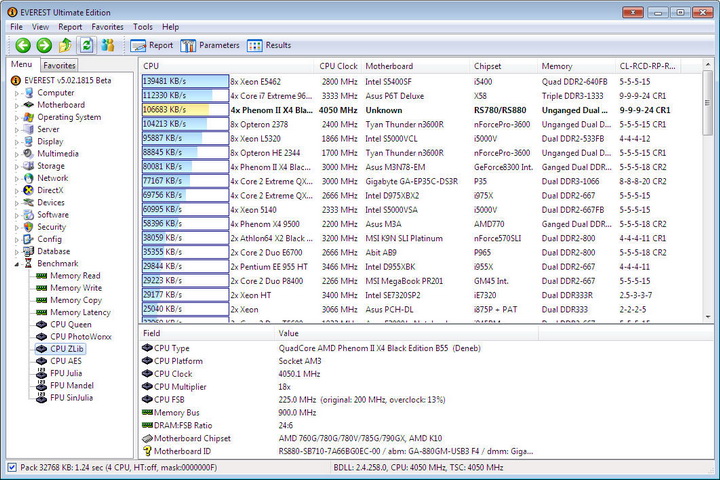Click the Multimedia tree icon
Screen dimensions: 720x480
[29, 153]
